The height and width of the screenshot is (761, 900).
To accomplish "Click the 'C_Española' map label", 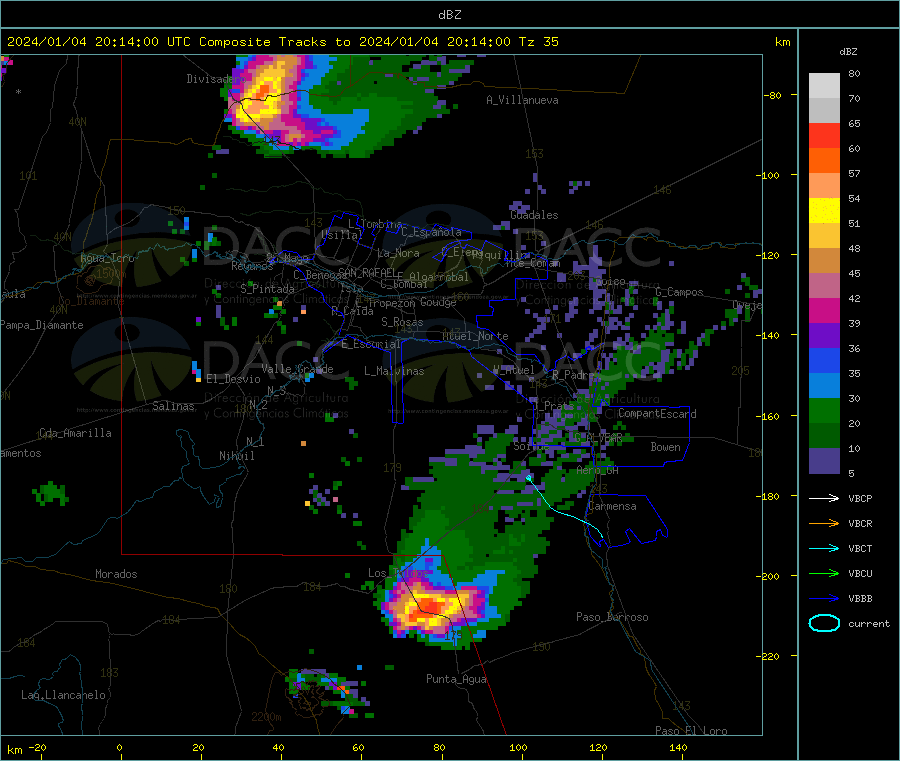I will [431, 232].
